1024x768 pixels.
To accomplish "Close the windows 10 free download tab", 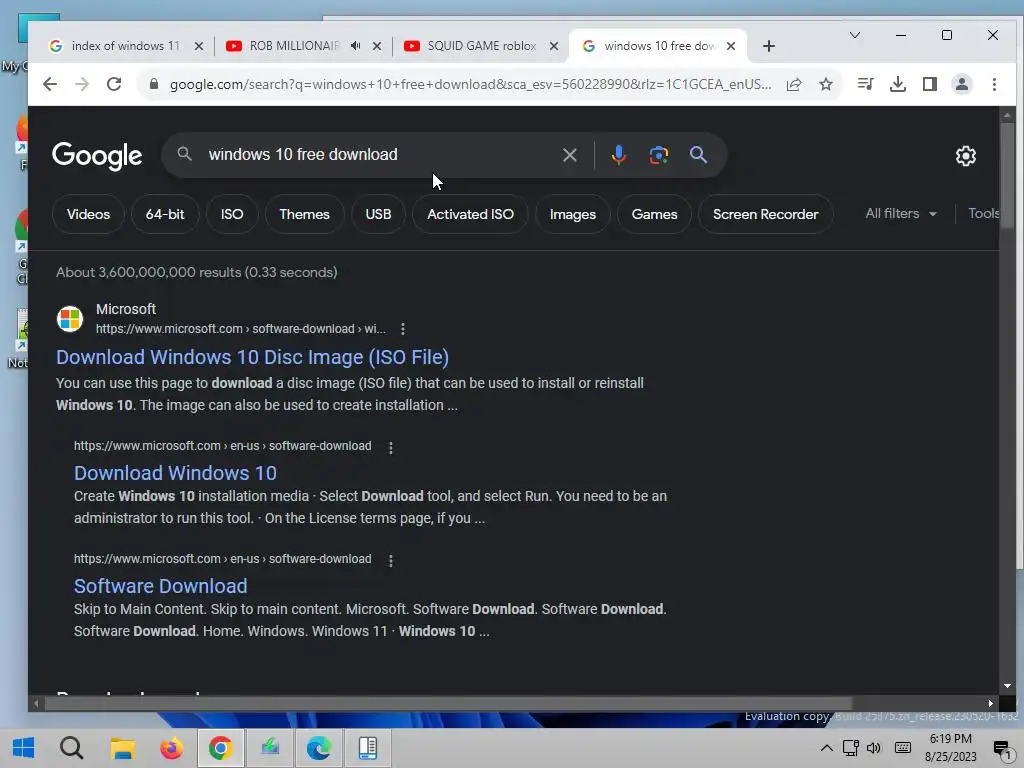I will [731, 46].
